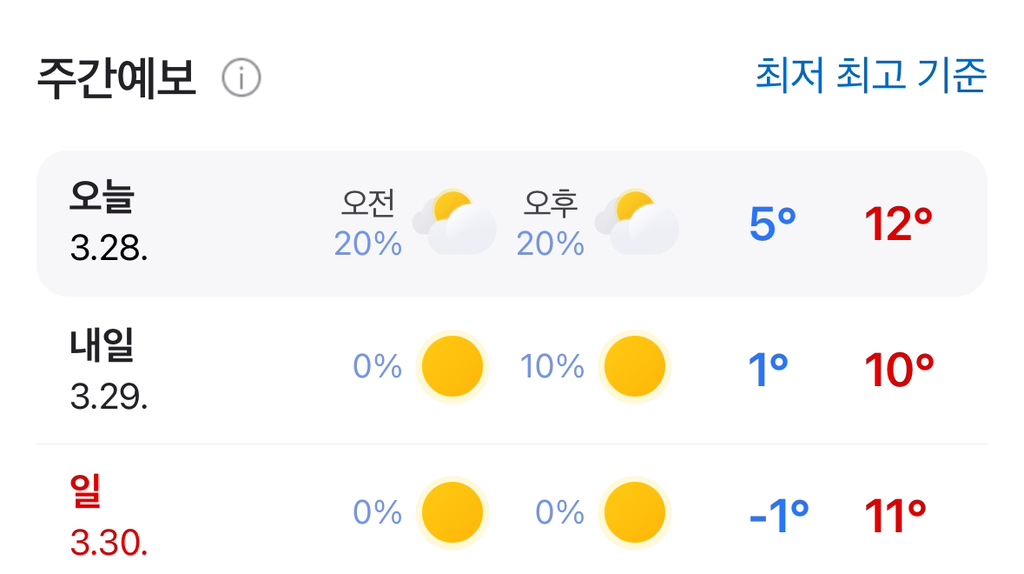
Task: Click Sunday's high temperature 11°
Action: coord(896,516)
